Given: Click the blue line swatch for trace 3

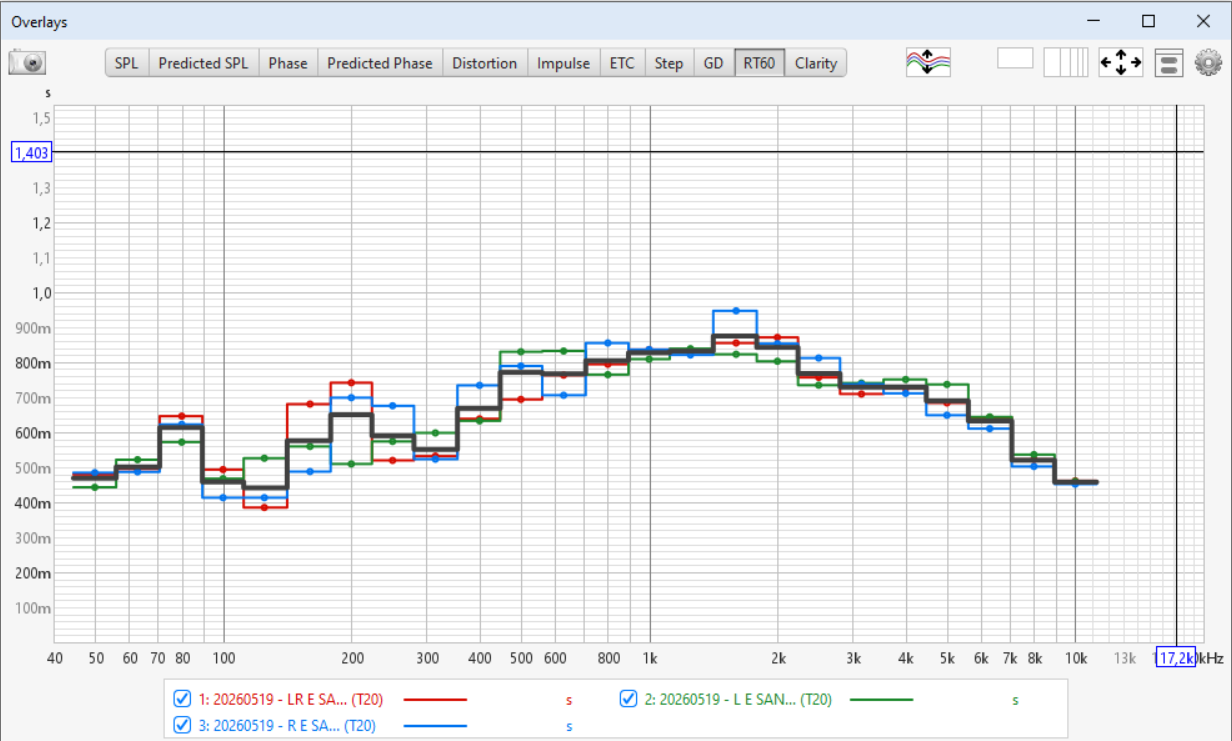Looking at the screenshot, I should pyautogui.click(x=436, y=725).
